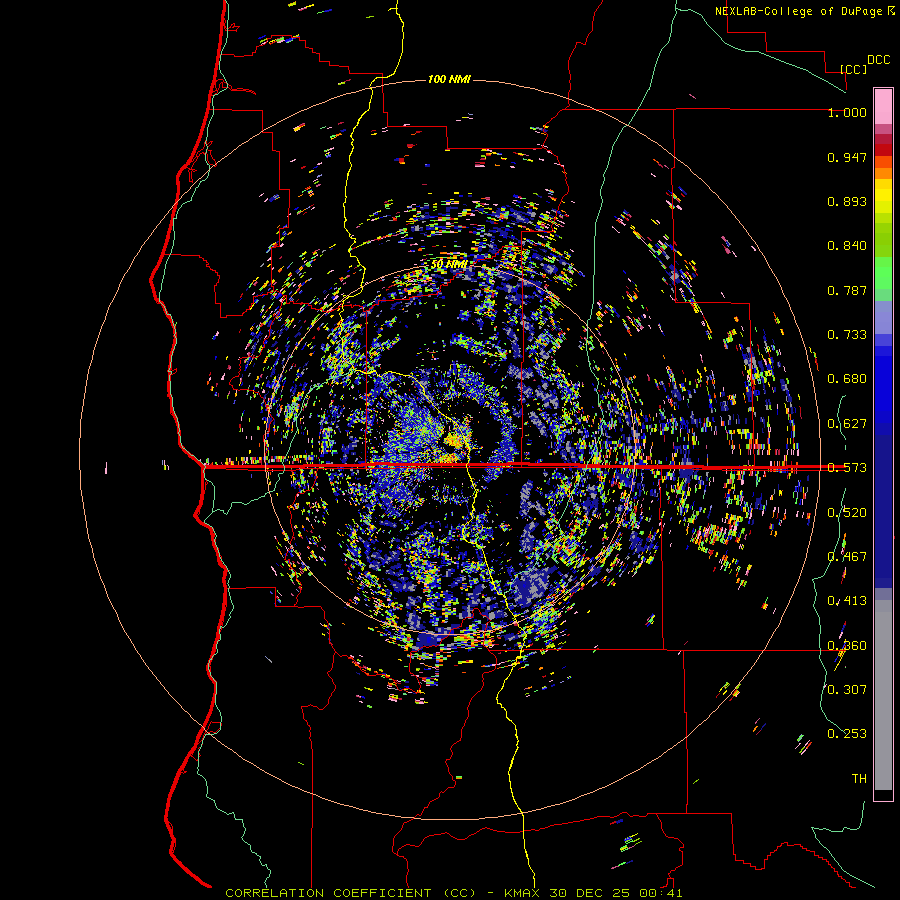The image size is (900, 900).
Task: Select the 0.840 scale value
Action: coord(847,246)
